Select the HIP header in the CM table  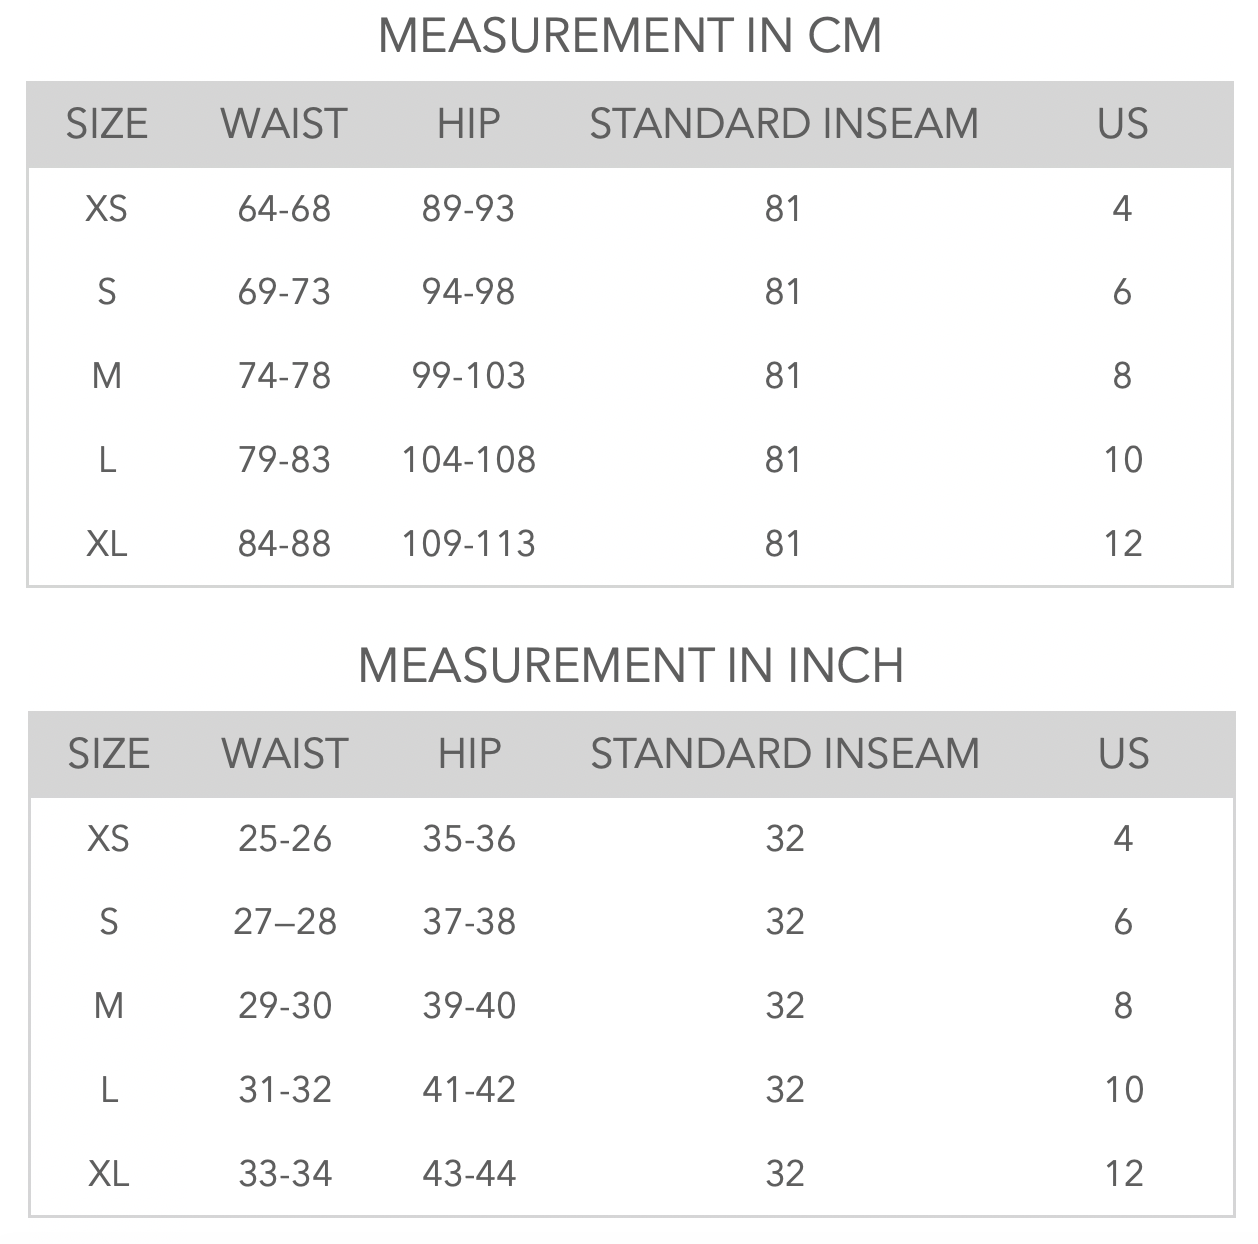tap(468, 124)
